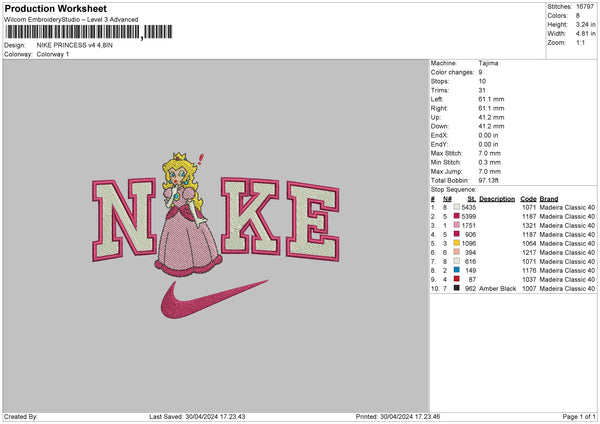The height and width of the screenshot is (424, 600).
Task: Select the blue swatch in stop row 8
Action: (x=457, y=270)
